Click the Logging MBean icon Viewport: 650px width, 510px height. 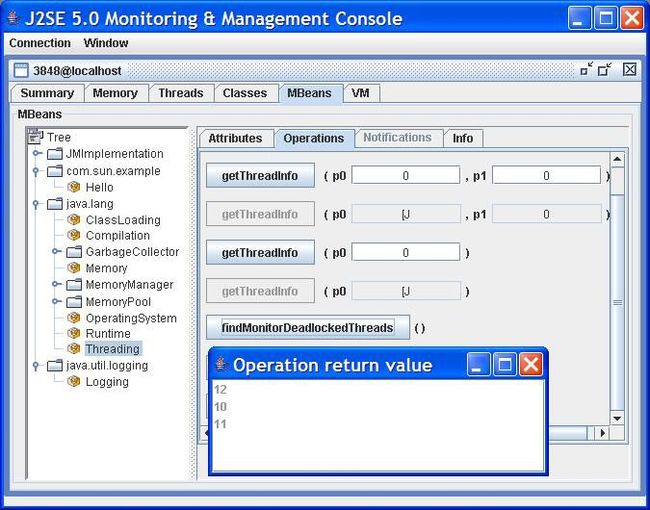74,381
